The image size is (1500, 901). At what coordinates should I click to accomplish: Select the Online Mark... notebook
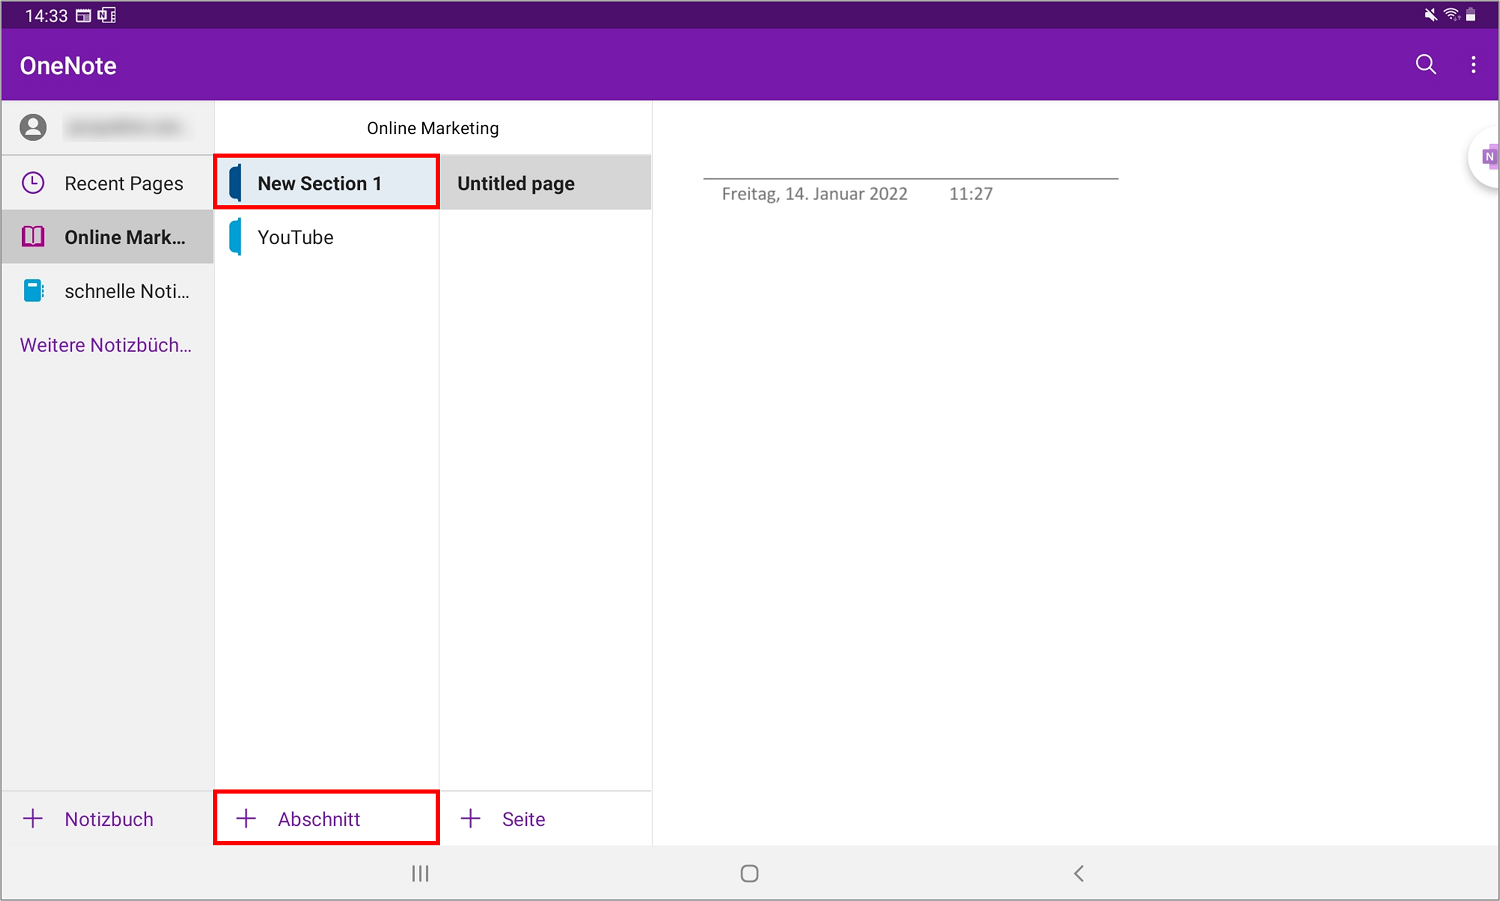pyautogui.click(x=107, y=237)
